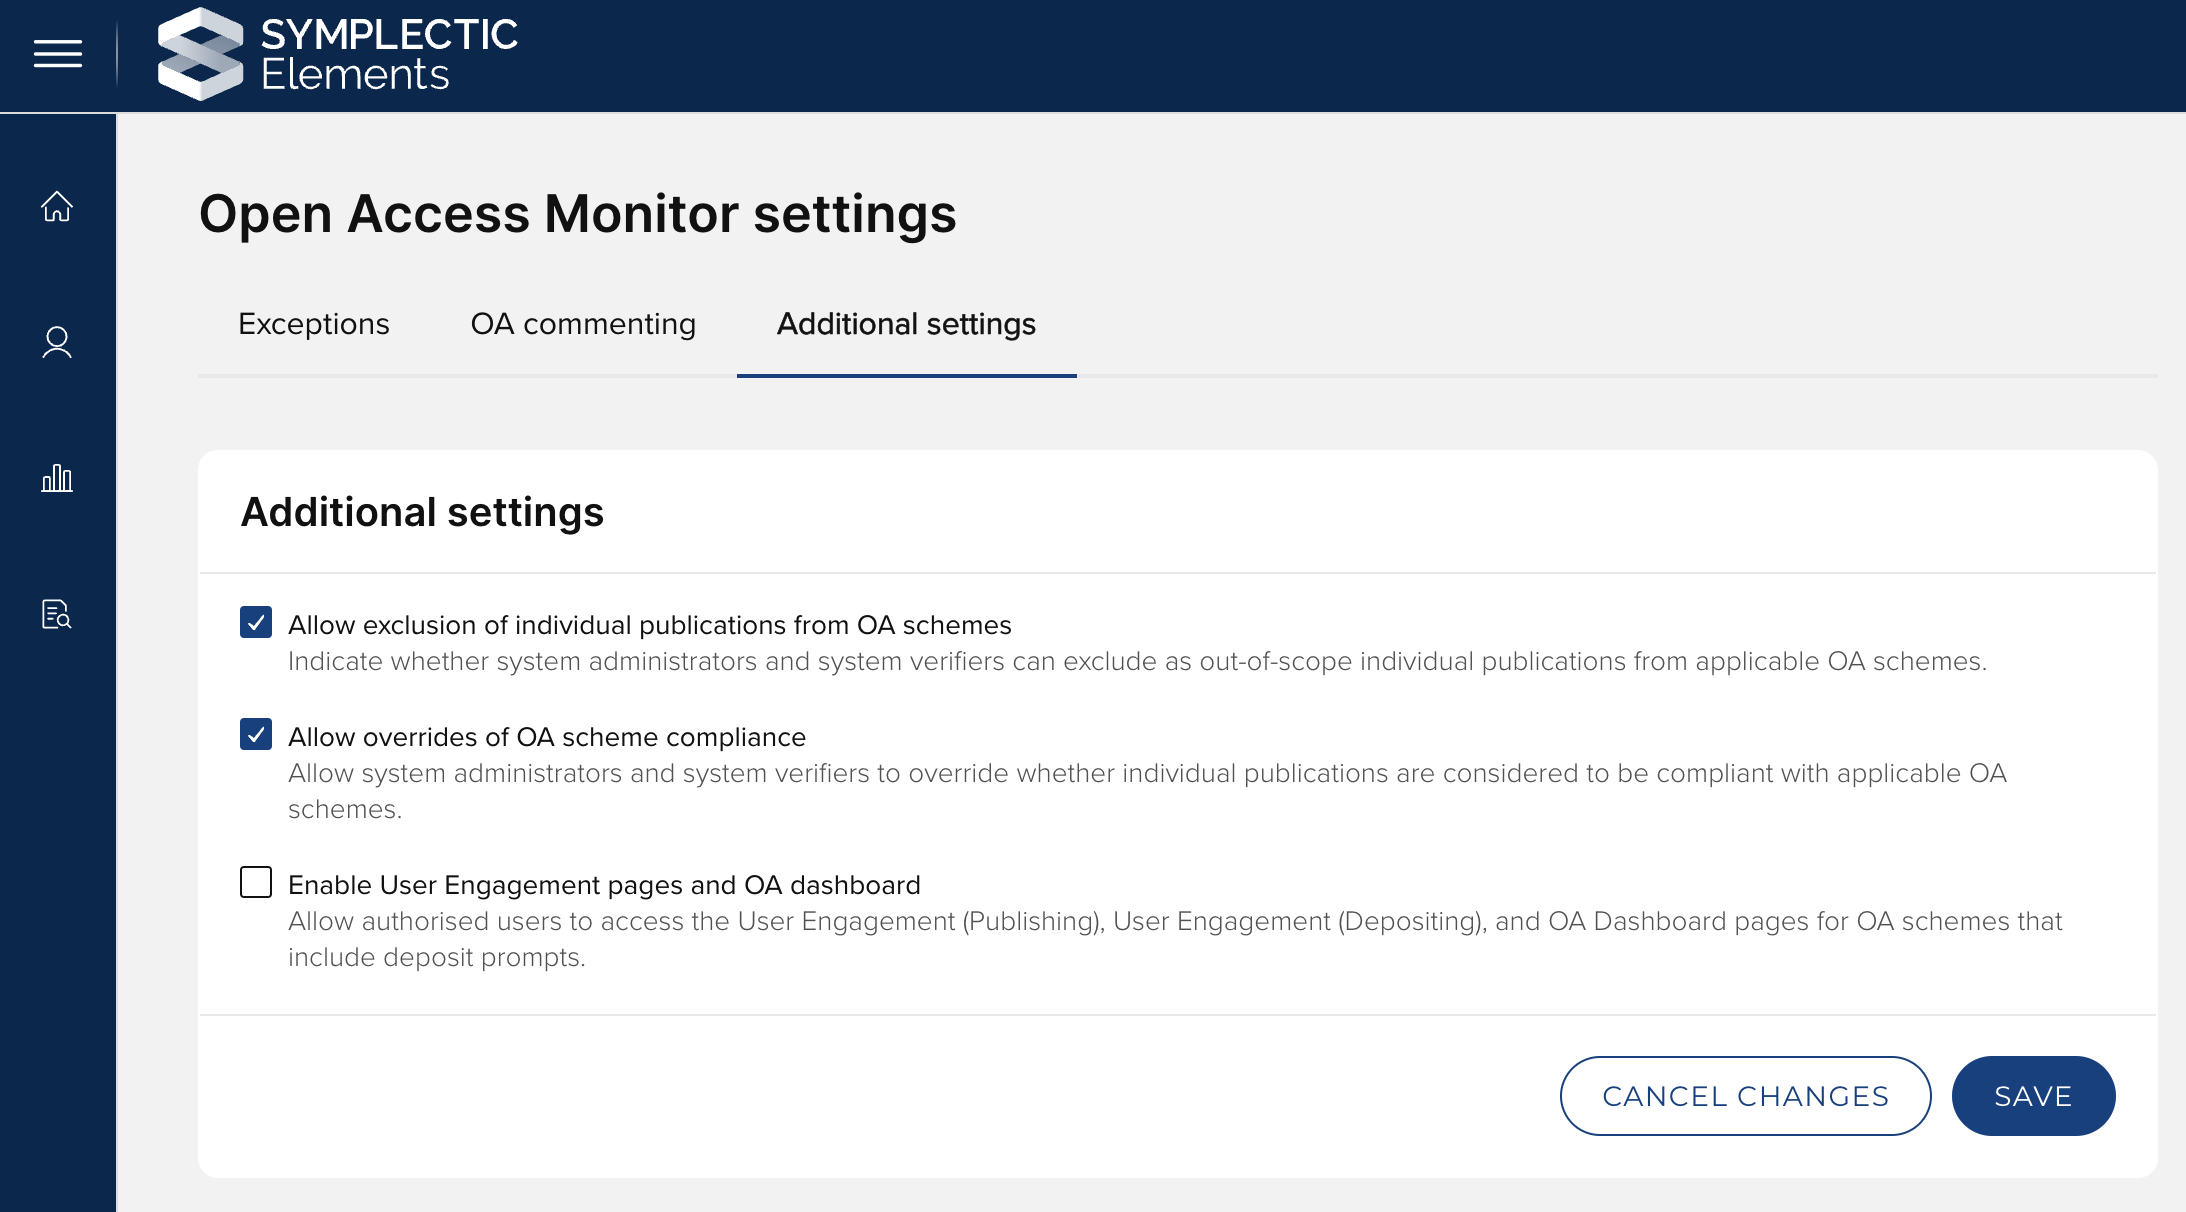Viewport: 2186px width, 1212px height.
Task: Click label text 'Enable User Engagement pages and OA dashboard'
Action: tap(604, 885)
